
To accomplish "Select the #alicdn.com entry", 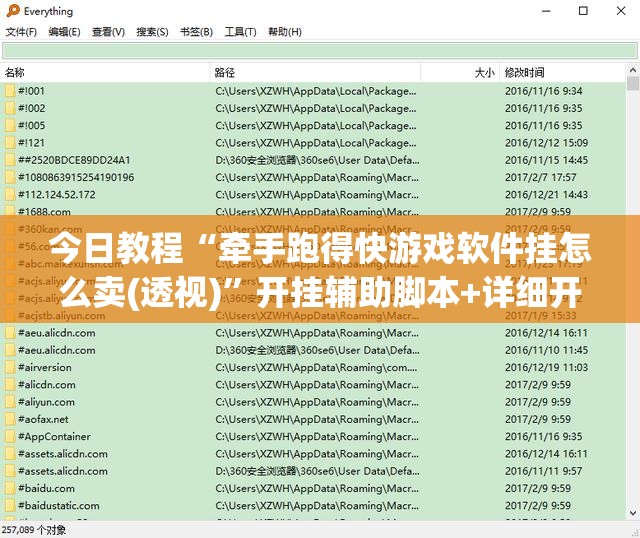I will (x=47, y=385).
